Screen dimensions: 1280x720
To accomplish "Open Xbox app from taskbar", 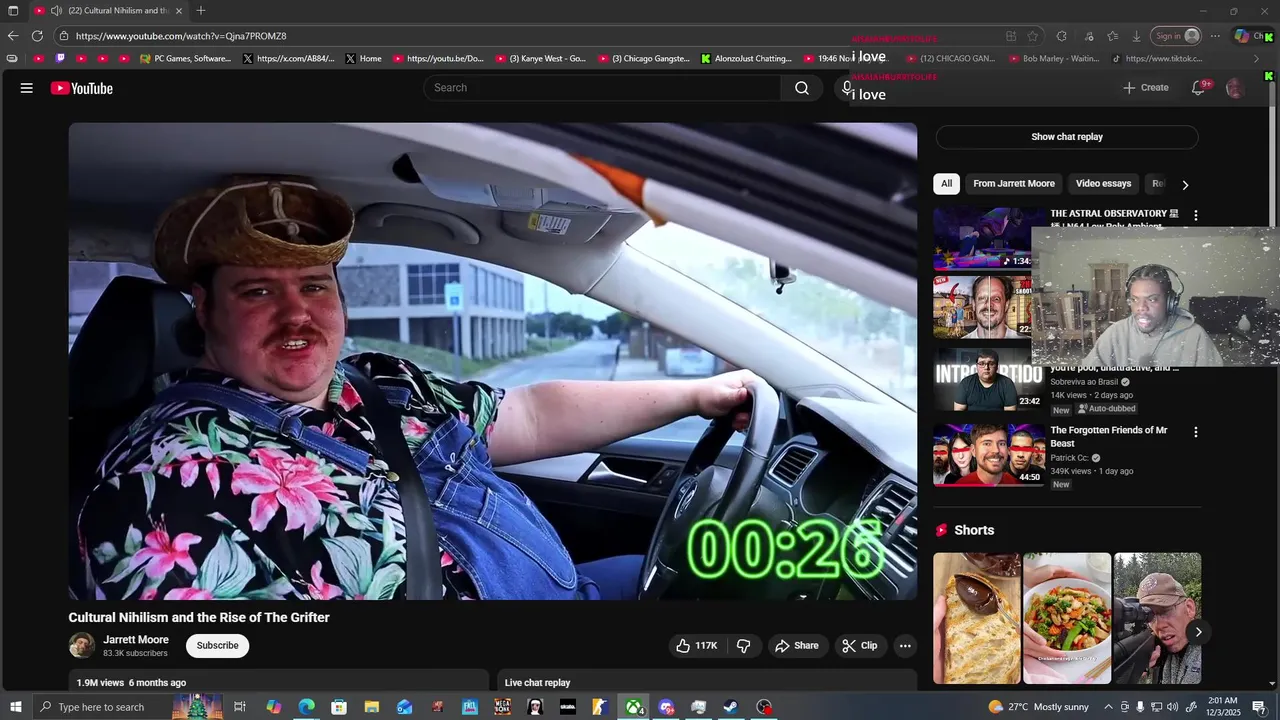I will point(634,707).
